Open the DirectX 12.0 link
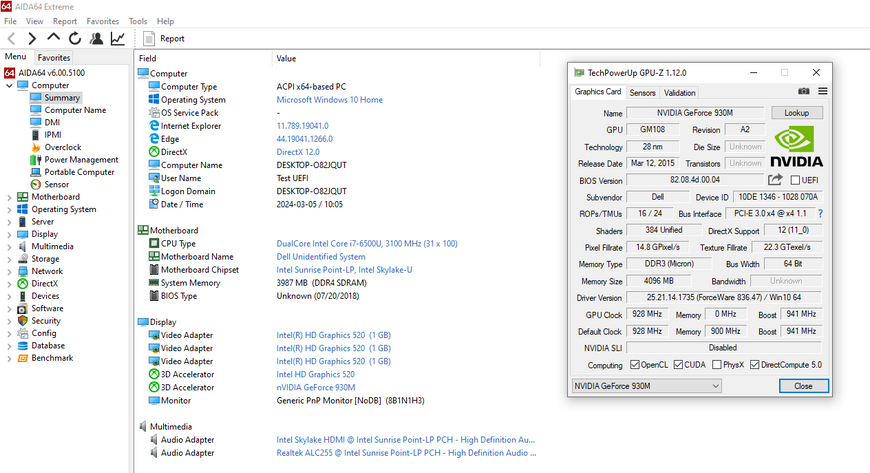 (x=298, y=152)
